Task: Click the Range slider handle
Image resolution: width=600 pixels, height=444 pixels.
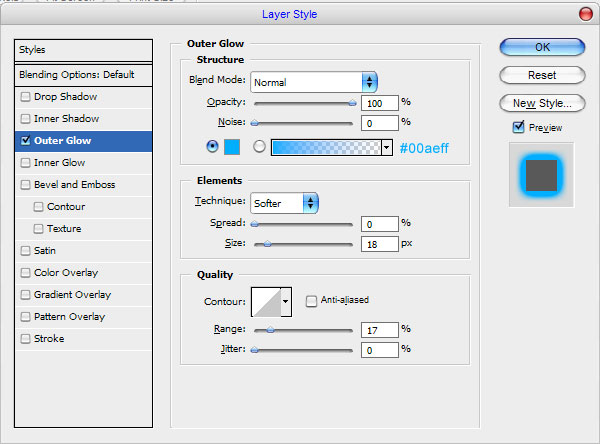Action: click(x=270, y=330)
